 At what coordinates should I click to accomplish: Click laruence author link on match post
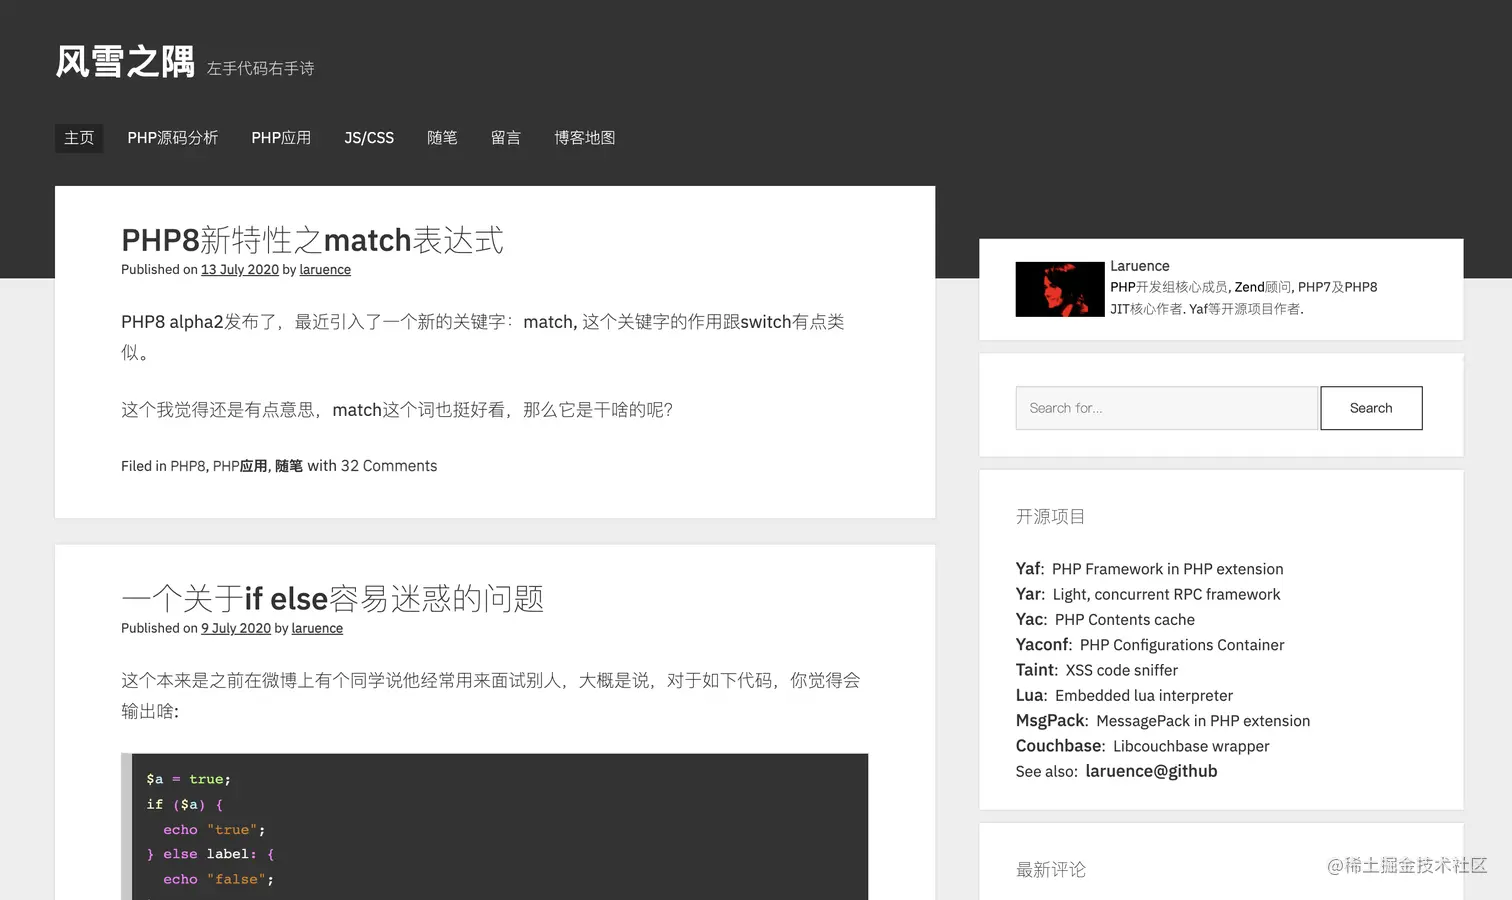(x=325, y=270)
